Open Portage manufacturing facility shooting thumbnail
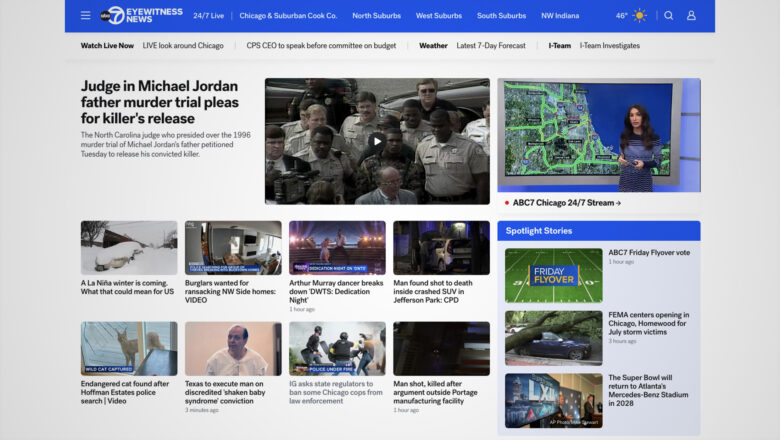 point(441,349)
